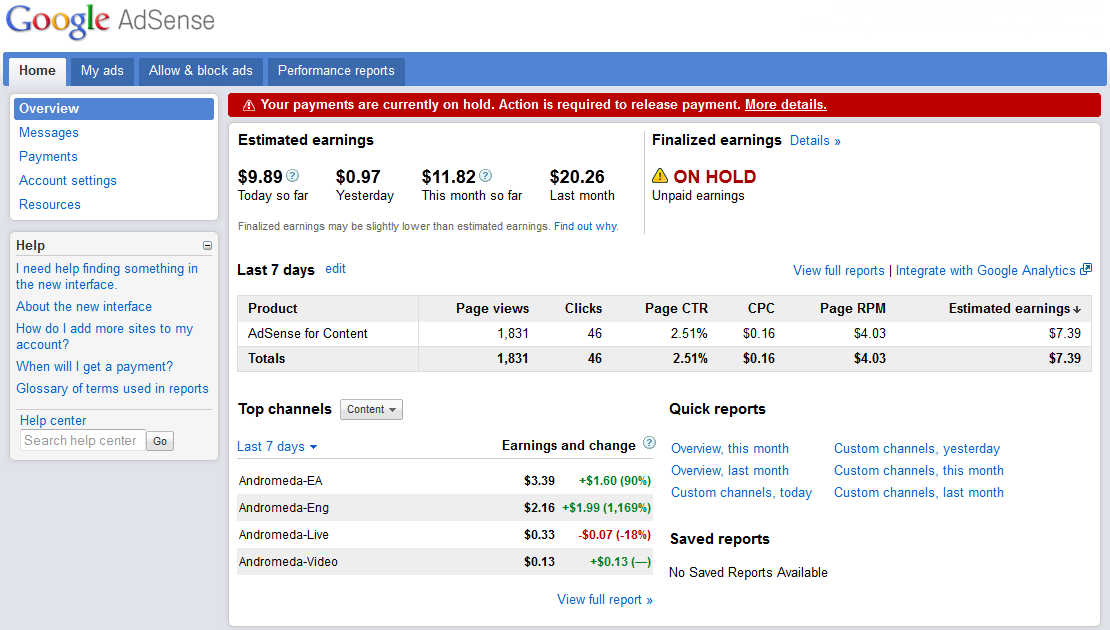1110x630 pixels.
Task: Click the Totals row label
Action: (266, 359)
